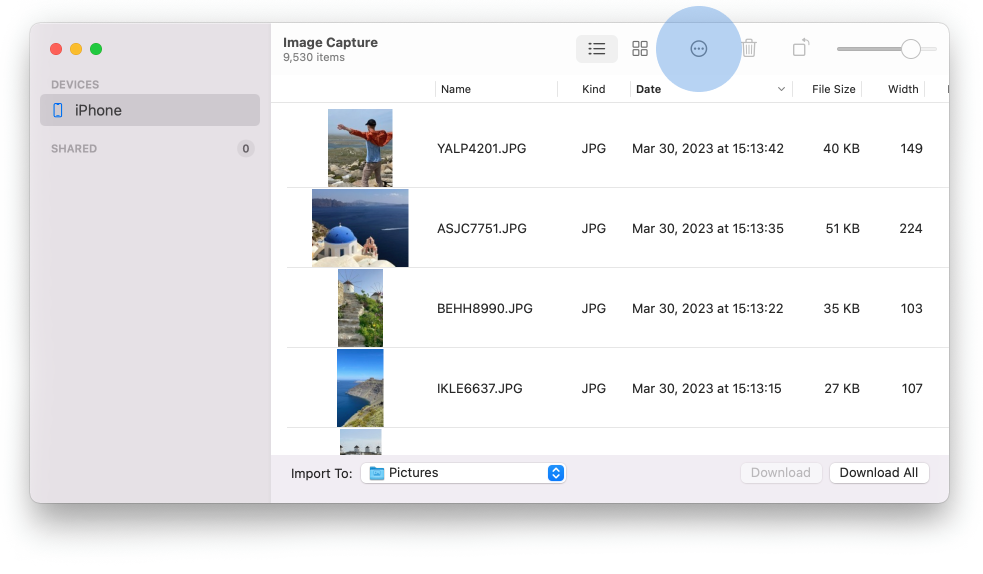Click the rotate image icon
The width and height of the screenshot is (983, 574).
click(x=801, y=48)
